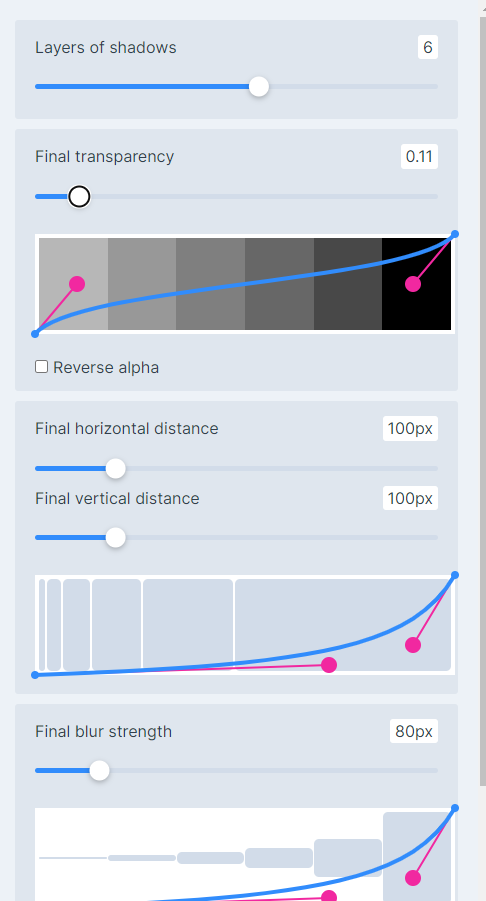Click the Final transparency slider thumb

(79, 197)
